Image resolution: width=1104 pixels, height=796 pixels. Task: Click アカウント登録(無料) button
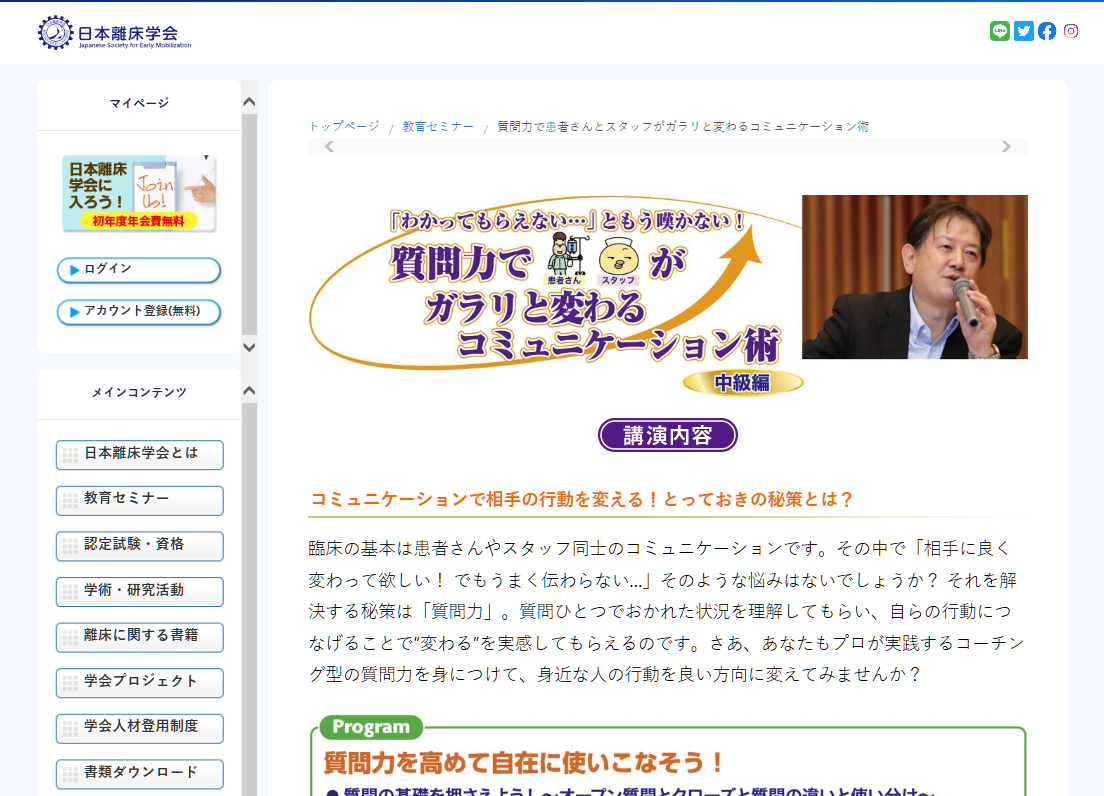click(x=139, y=312)
